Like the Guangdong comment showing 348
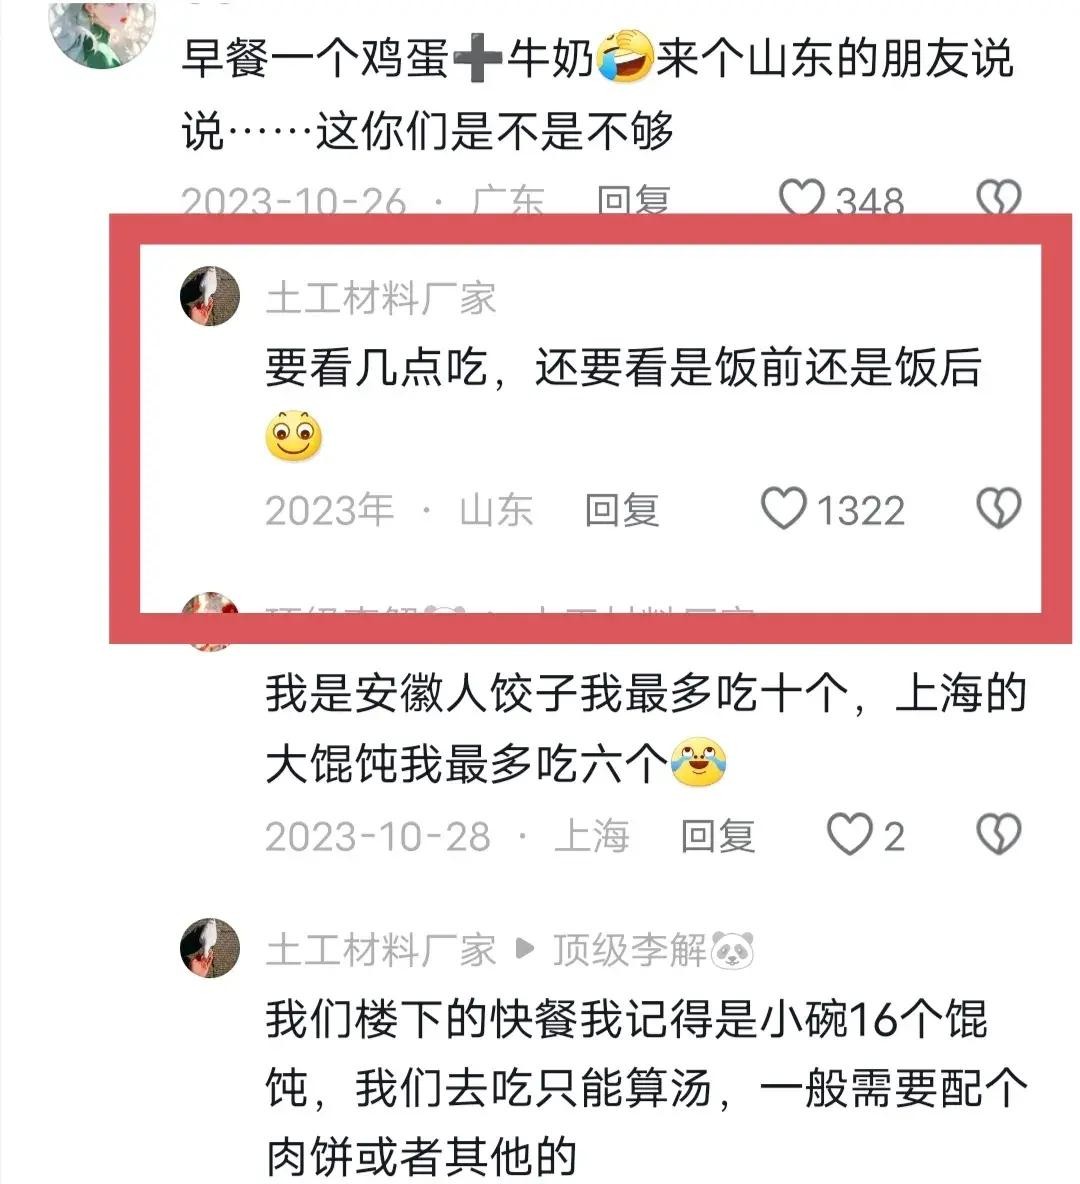 (801, 198)
